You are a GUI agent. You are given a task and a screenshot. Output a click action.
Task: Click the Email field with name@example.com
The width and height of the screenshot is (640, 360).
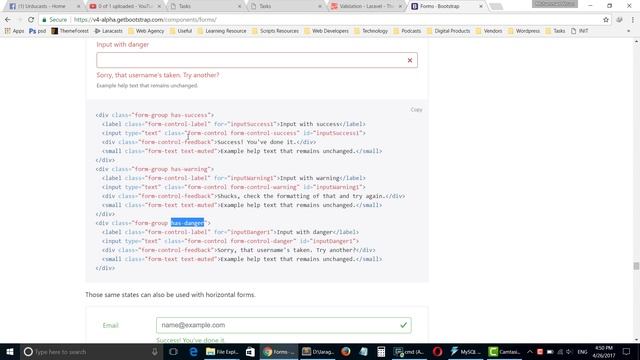pyautogui.click(x=284, y=325)
